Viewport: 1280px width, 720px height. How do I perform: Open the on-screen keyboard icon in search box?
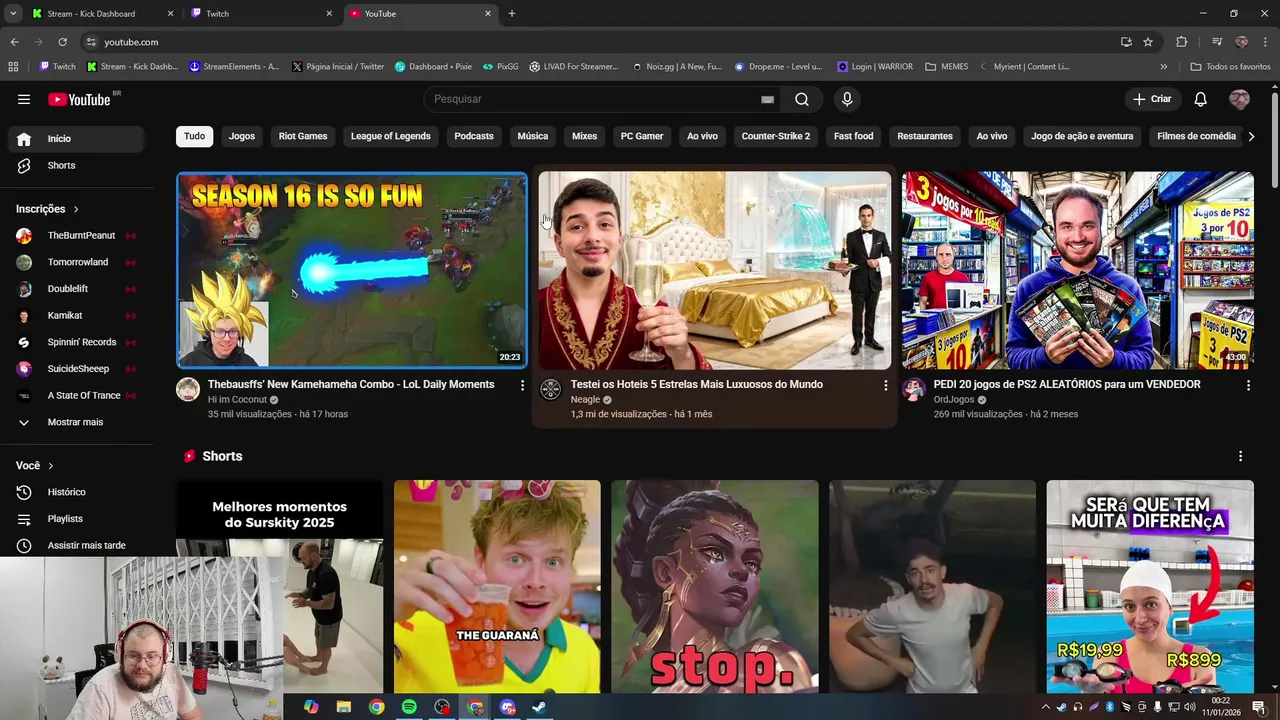coord(767,99)
